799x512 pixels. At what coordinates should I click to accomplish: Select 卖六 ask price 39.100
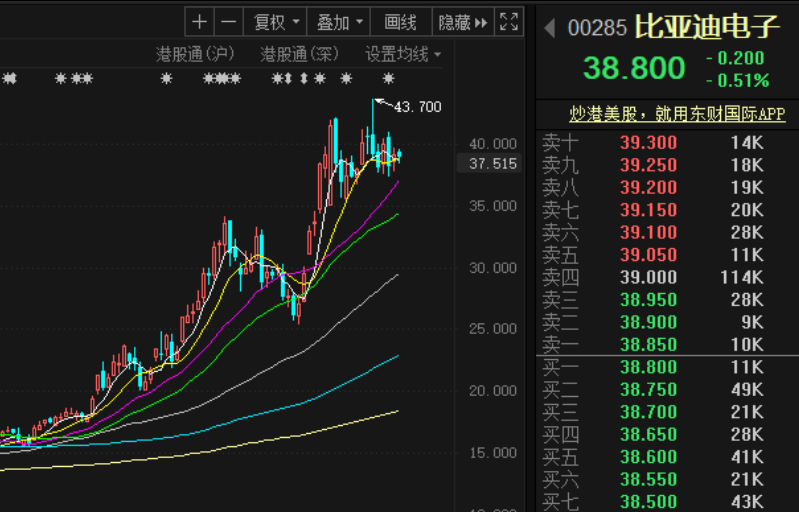click(x=648, y=232)
